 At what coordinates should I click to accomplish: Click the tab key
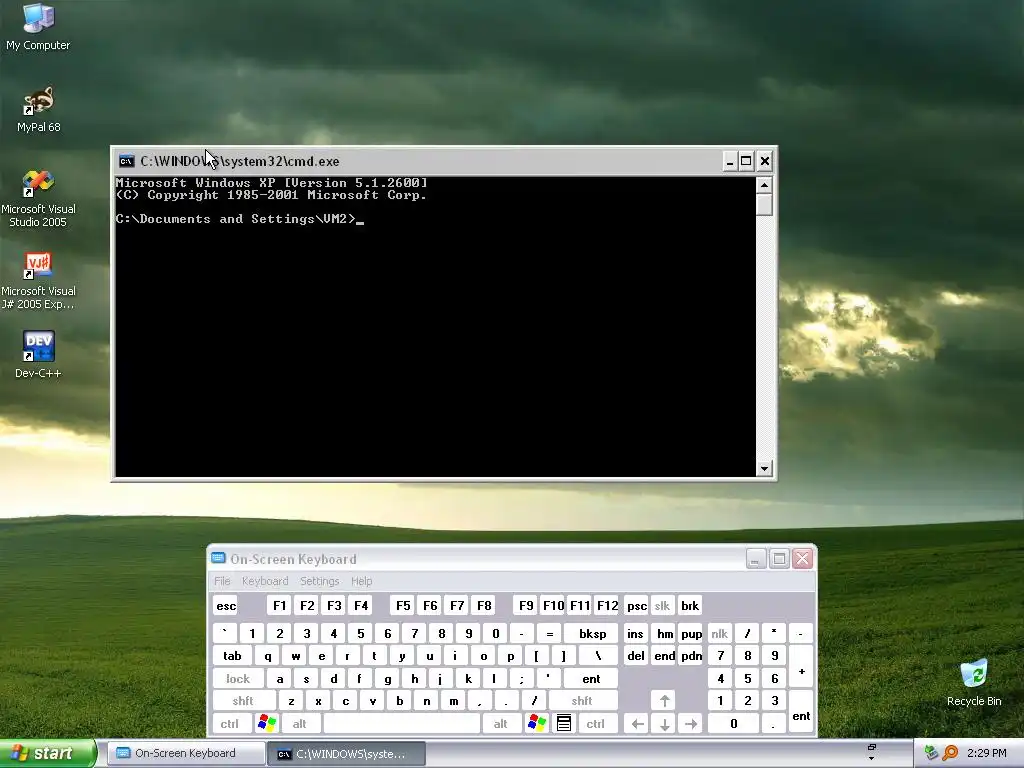pyautogui.click(x=232, y=656)
